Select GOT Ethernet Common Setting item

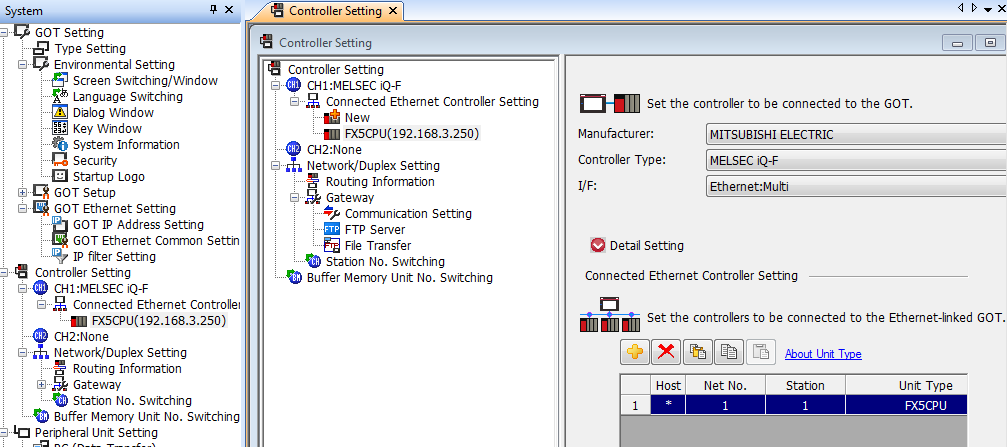point(156,241)
